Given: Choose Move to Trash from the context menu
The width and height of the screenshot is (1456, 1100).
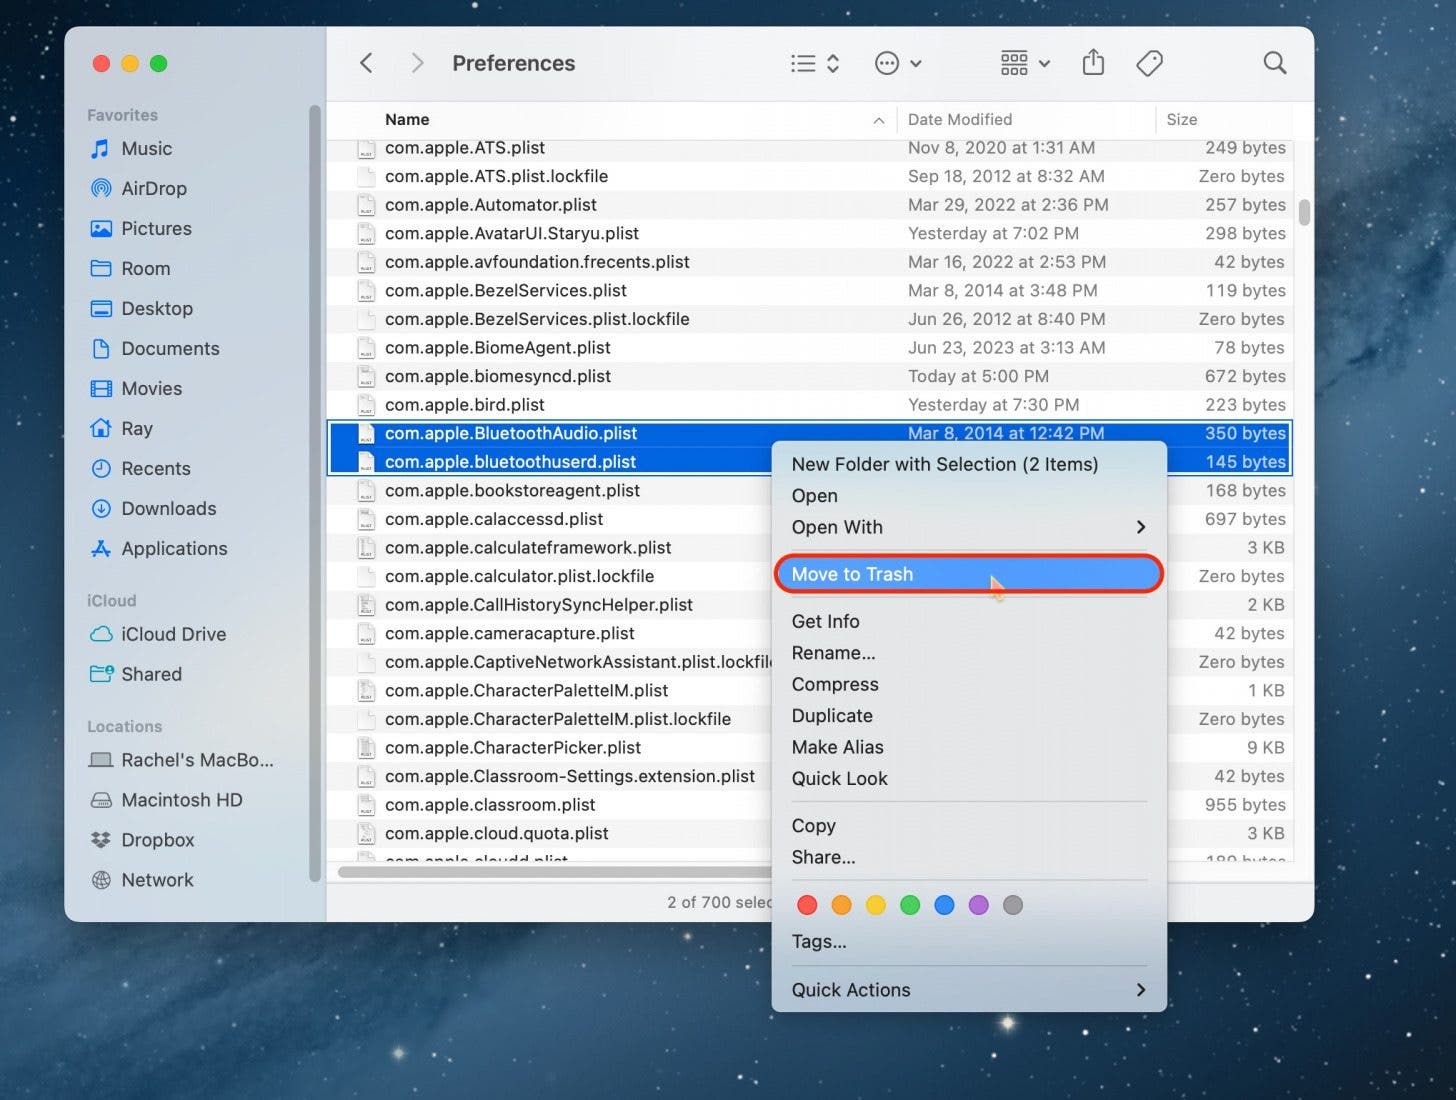Looking at the screenshot, I should click(852, 574).
